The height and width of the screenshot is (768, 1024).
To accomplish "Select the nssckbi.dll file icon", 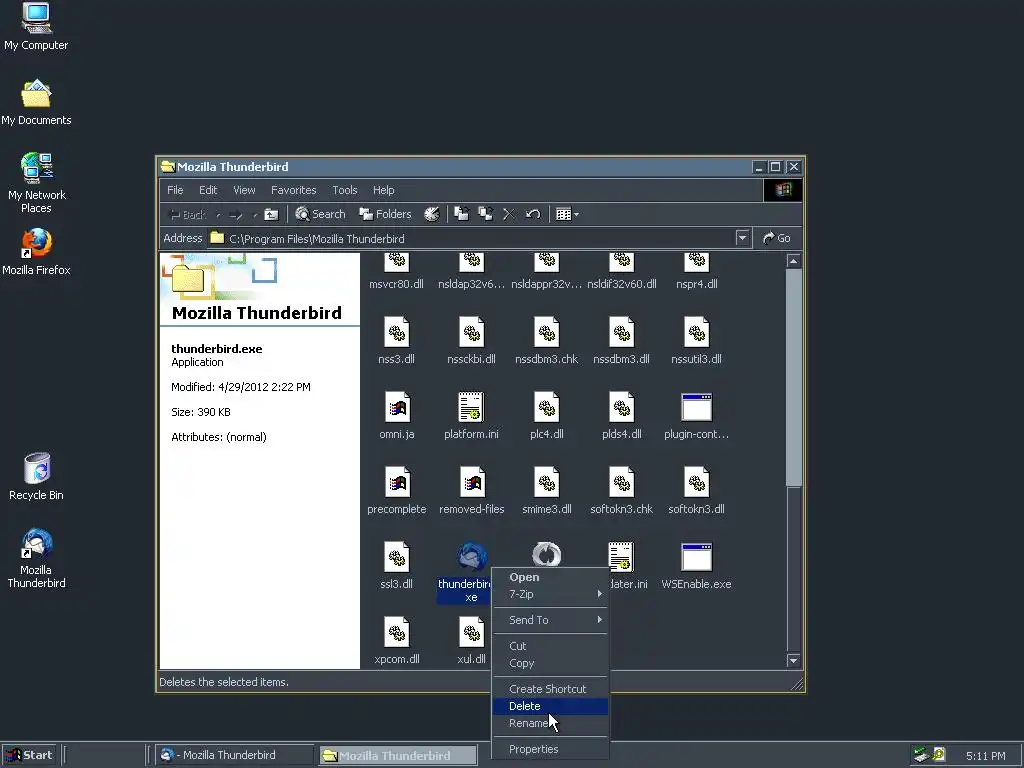I will (x=471, y=332).
